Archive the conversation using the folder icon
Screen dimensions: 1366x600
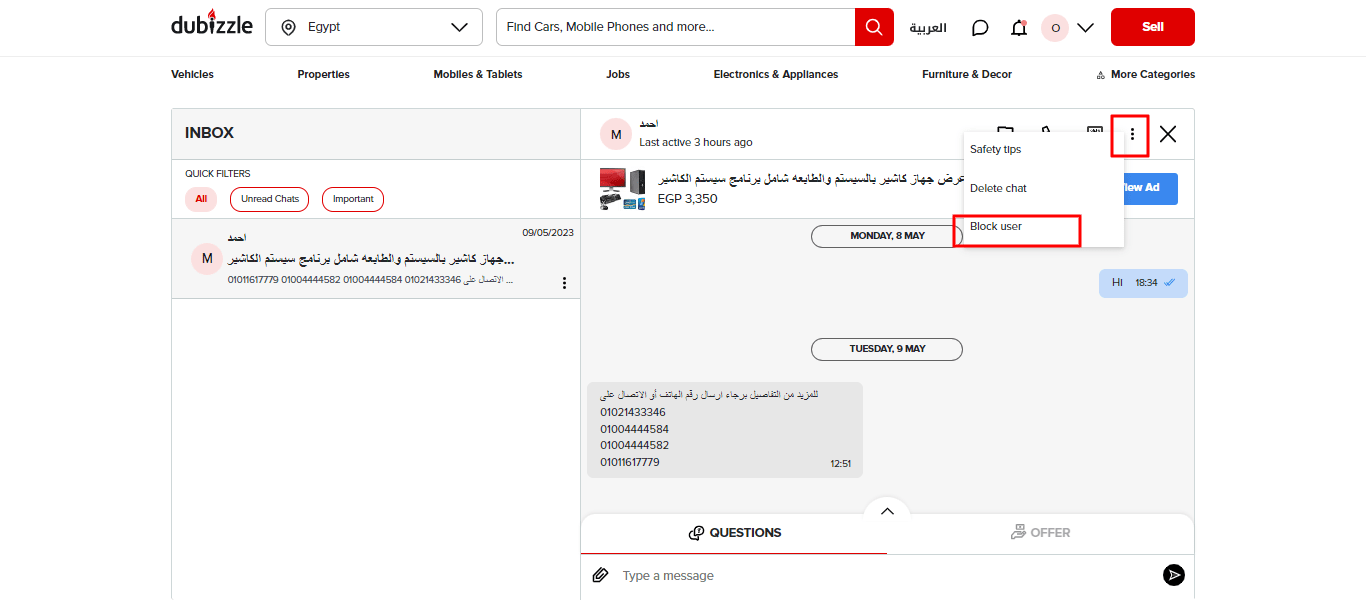[1005, 132]
